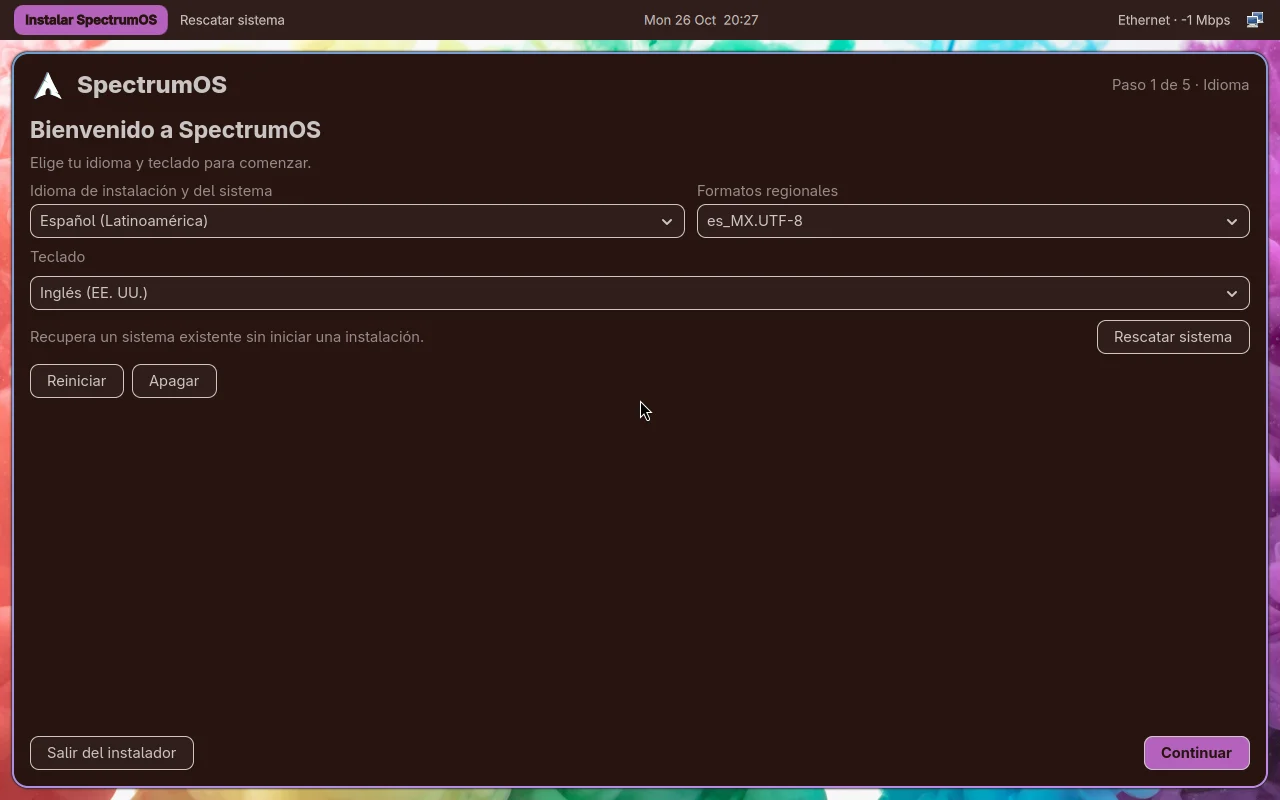The height and width of the screenshot is (800, 1280).
Task: Click the Recupera un sistema existente description
Action: [x=227, y=337]
